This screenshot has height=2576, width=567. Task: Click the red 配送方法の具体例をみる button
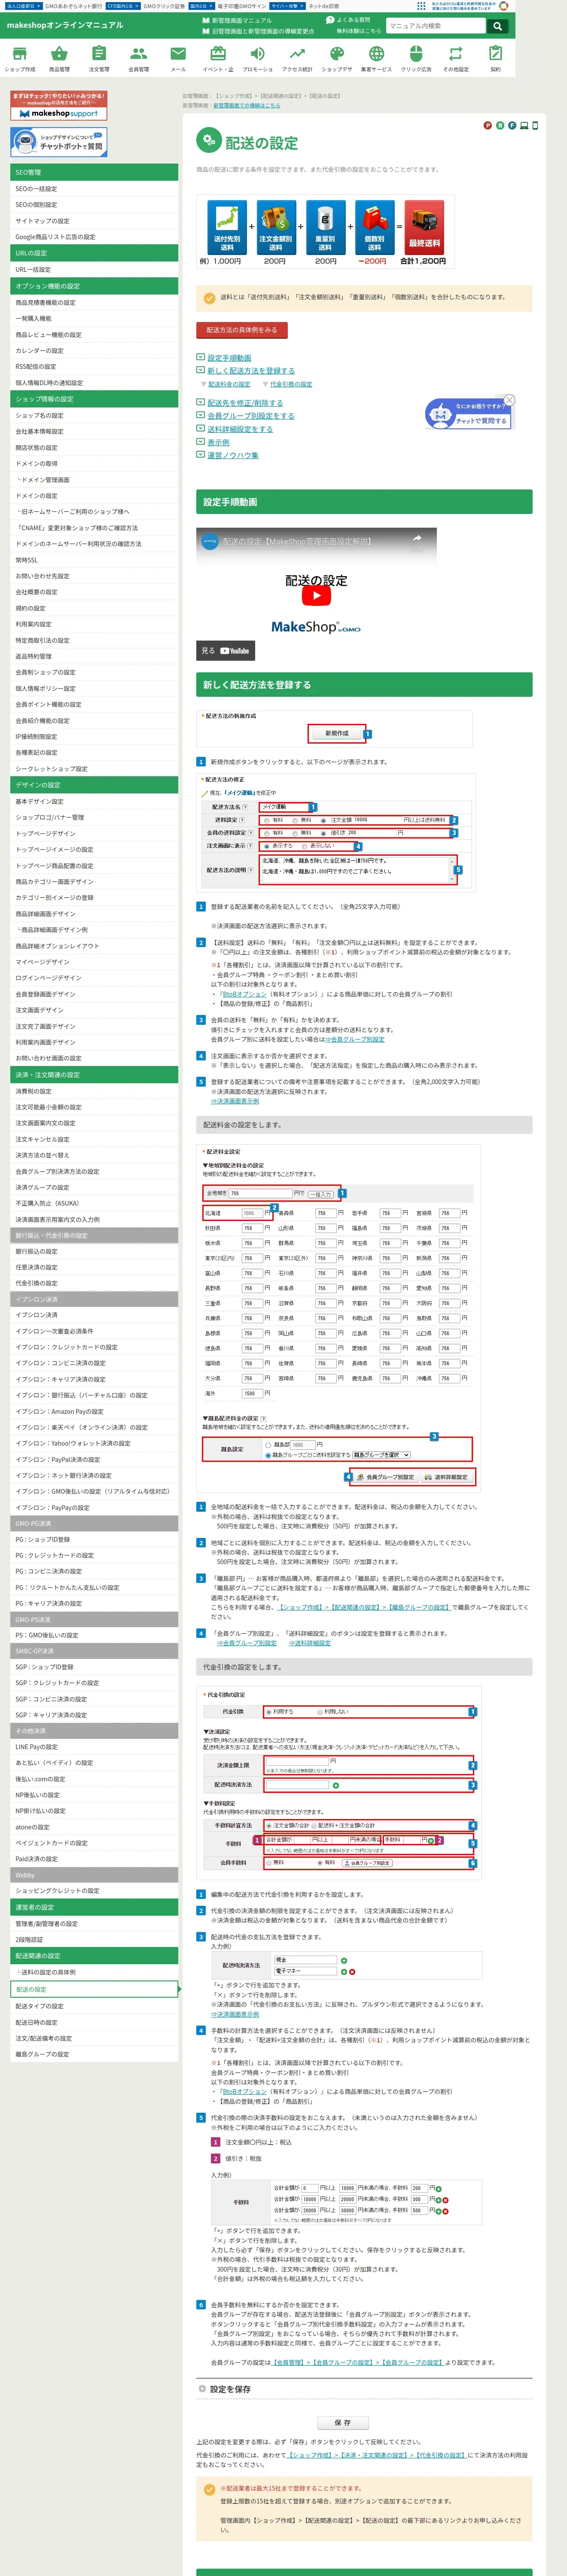coord(242,330)
